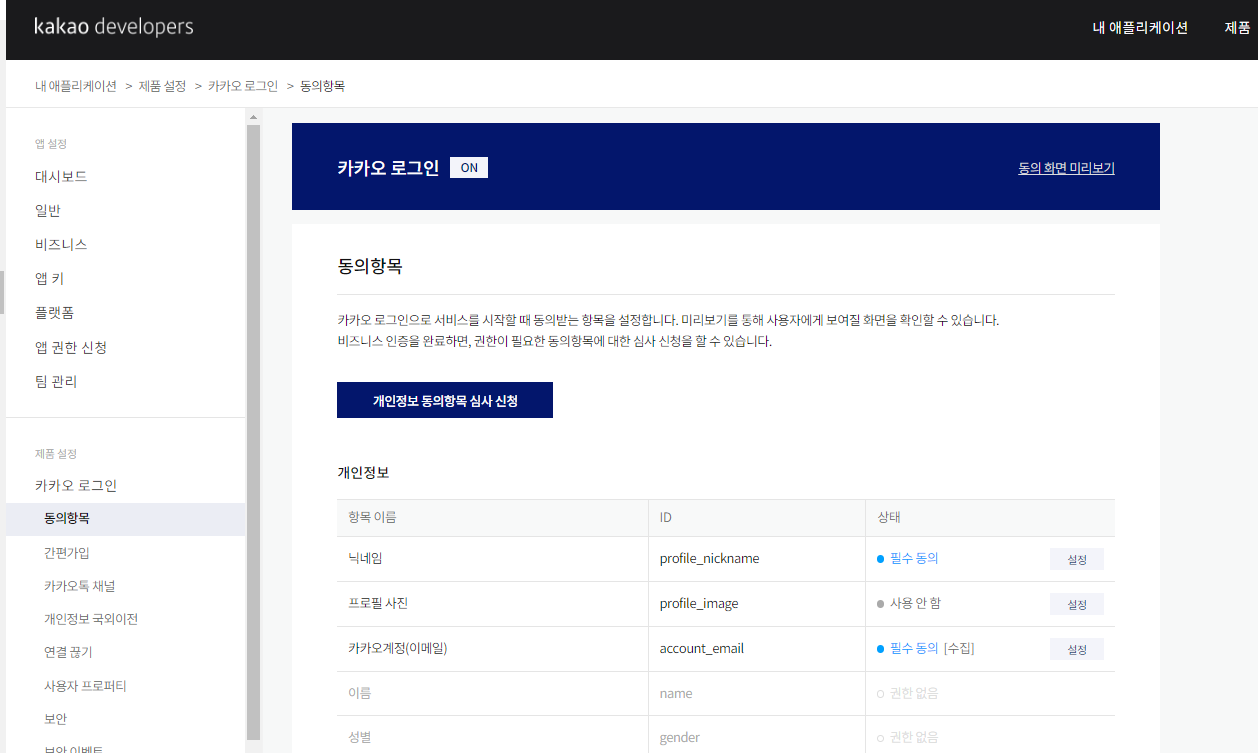
Task: Click 설정 button for 프로필 사진 row
Action: [1077, 604]
